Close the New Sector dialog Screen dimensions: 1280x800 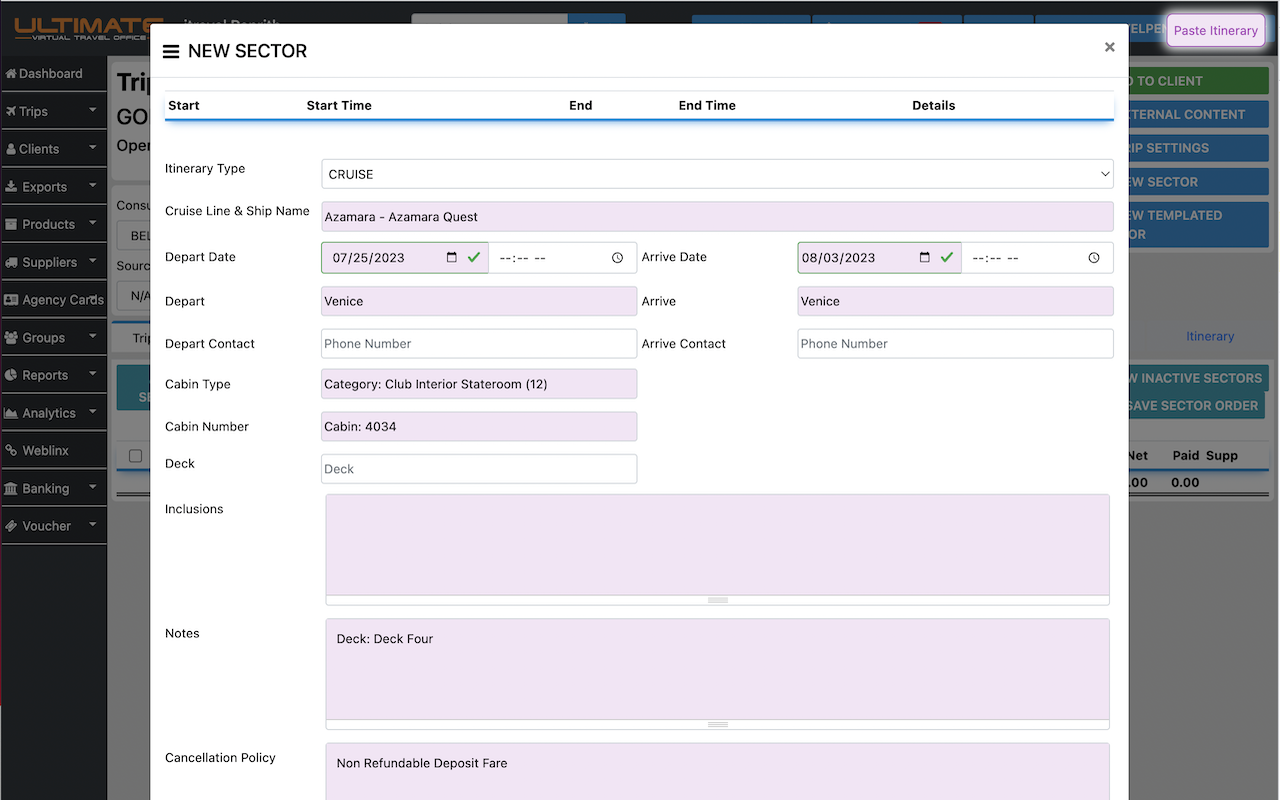pyautogui.click(x=1109, y=47)
